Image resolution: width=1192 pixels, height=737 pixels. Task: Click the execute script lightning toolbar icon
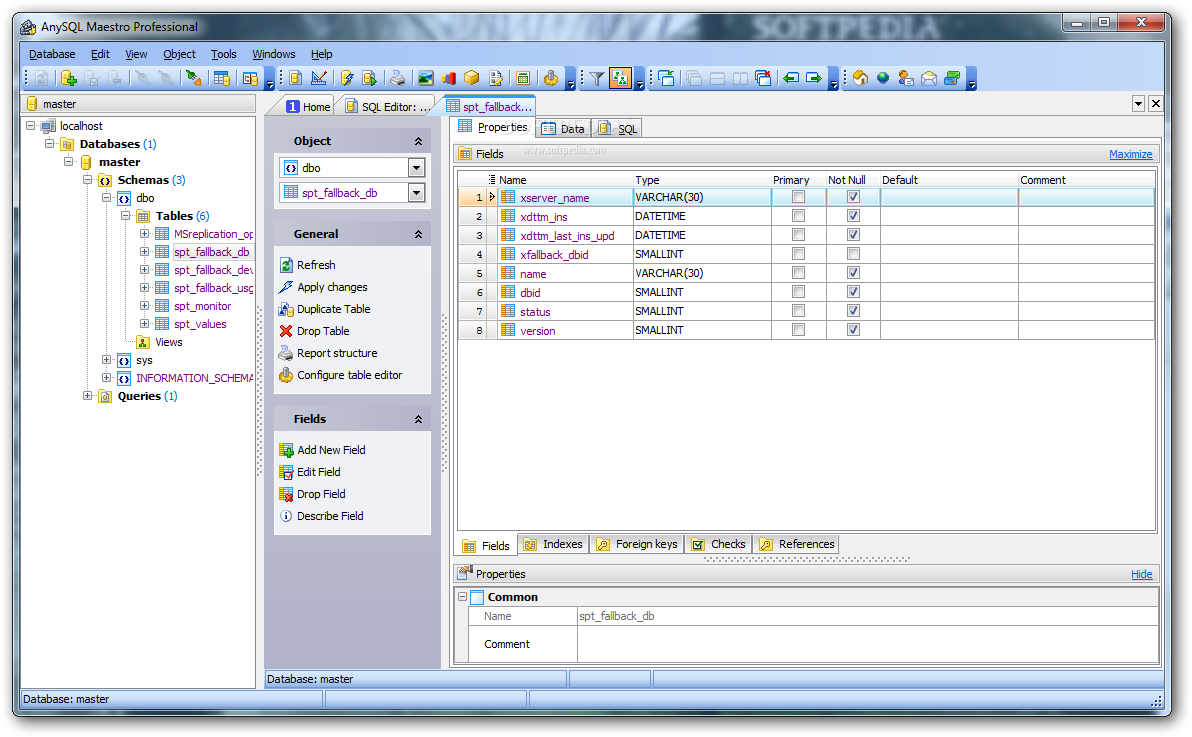[x=347, y=78]
